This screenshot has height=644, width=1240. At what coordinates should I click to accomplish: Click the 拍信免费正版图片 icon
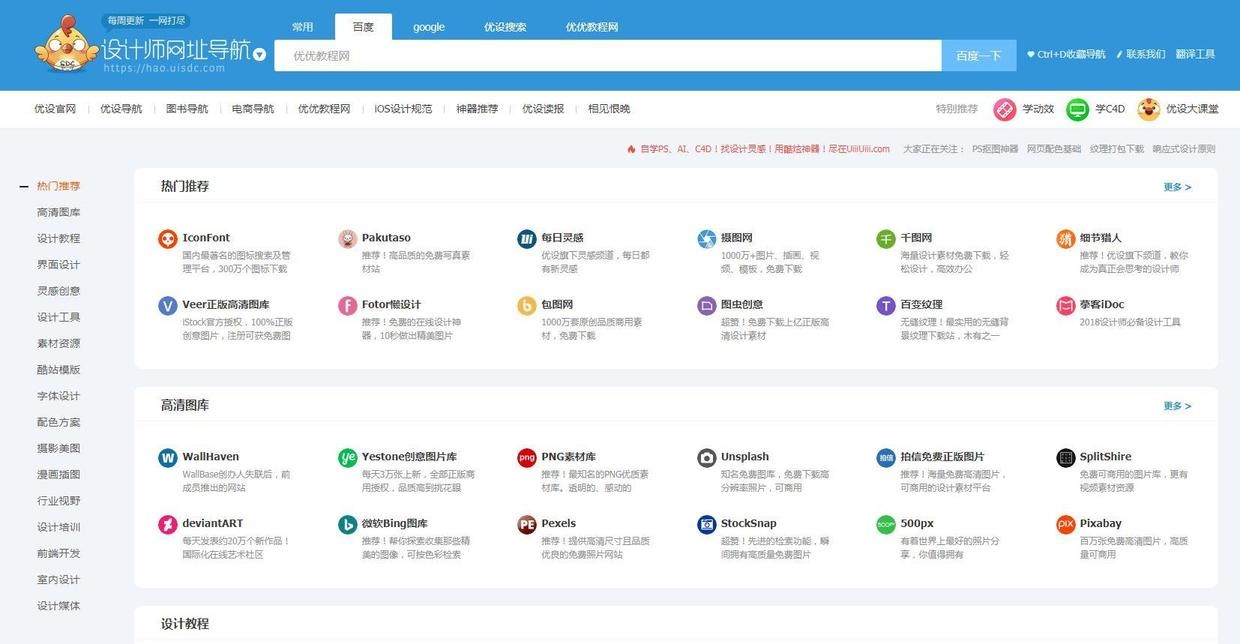pyautogui.click(x=886, y=458)
